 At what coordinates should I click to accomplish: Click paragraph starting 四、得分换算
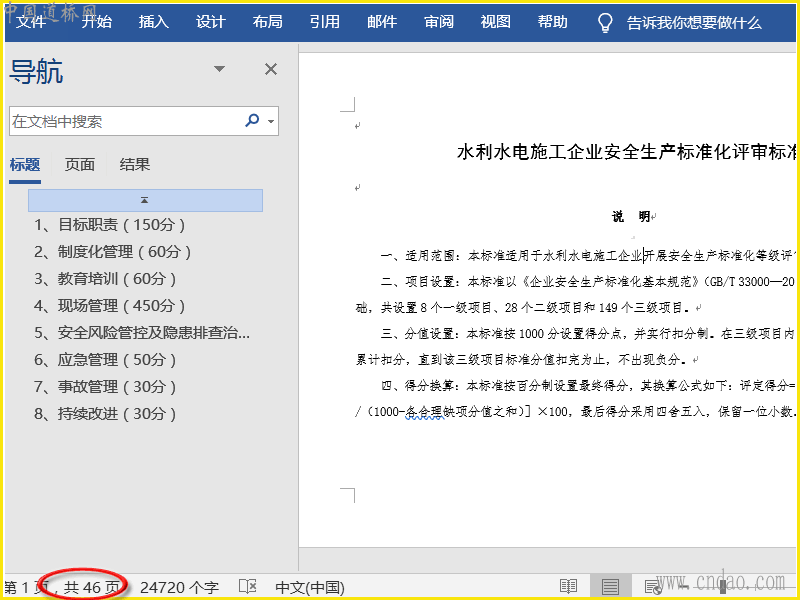click(x=577, y=398)
